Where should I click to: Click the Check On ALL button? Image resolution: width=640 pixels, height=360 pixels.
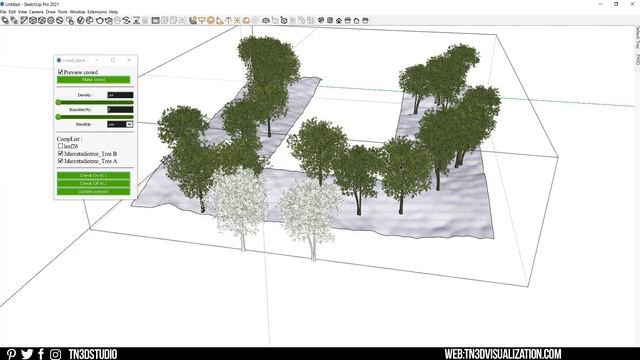(x=93, y=176)
